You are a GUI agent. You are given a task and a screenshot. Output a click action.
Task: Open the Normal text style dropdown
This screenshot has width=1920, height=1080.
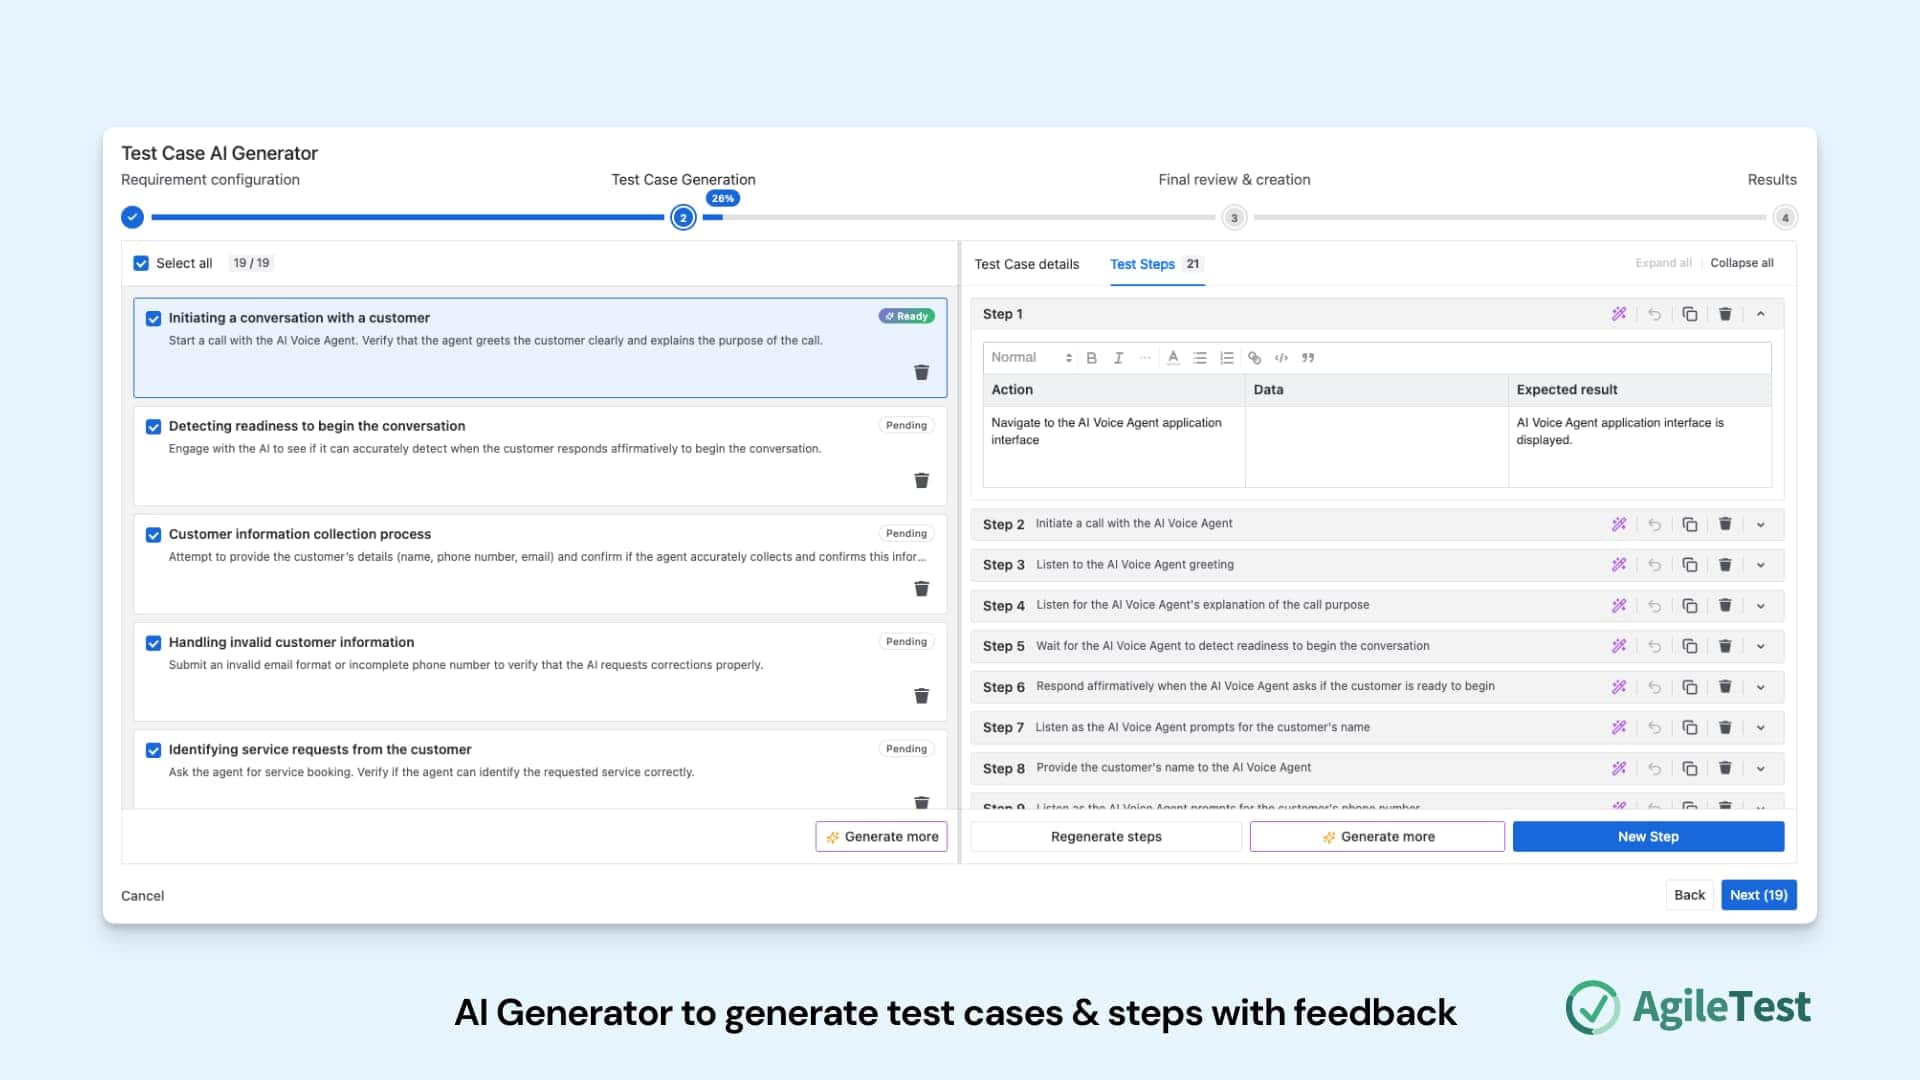tap(1031, 358)
